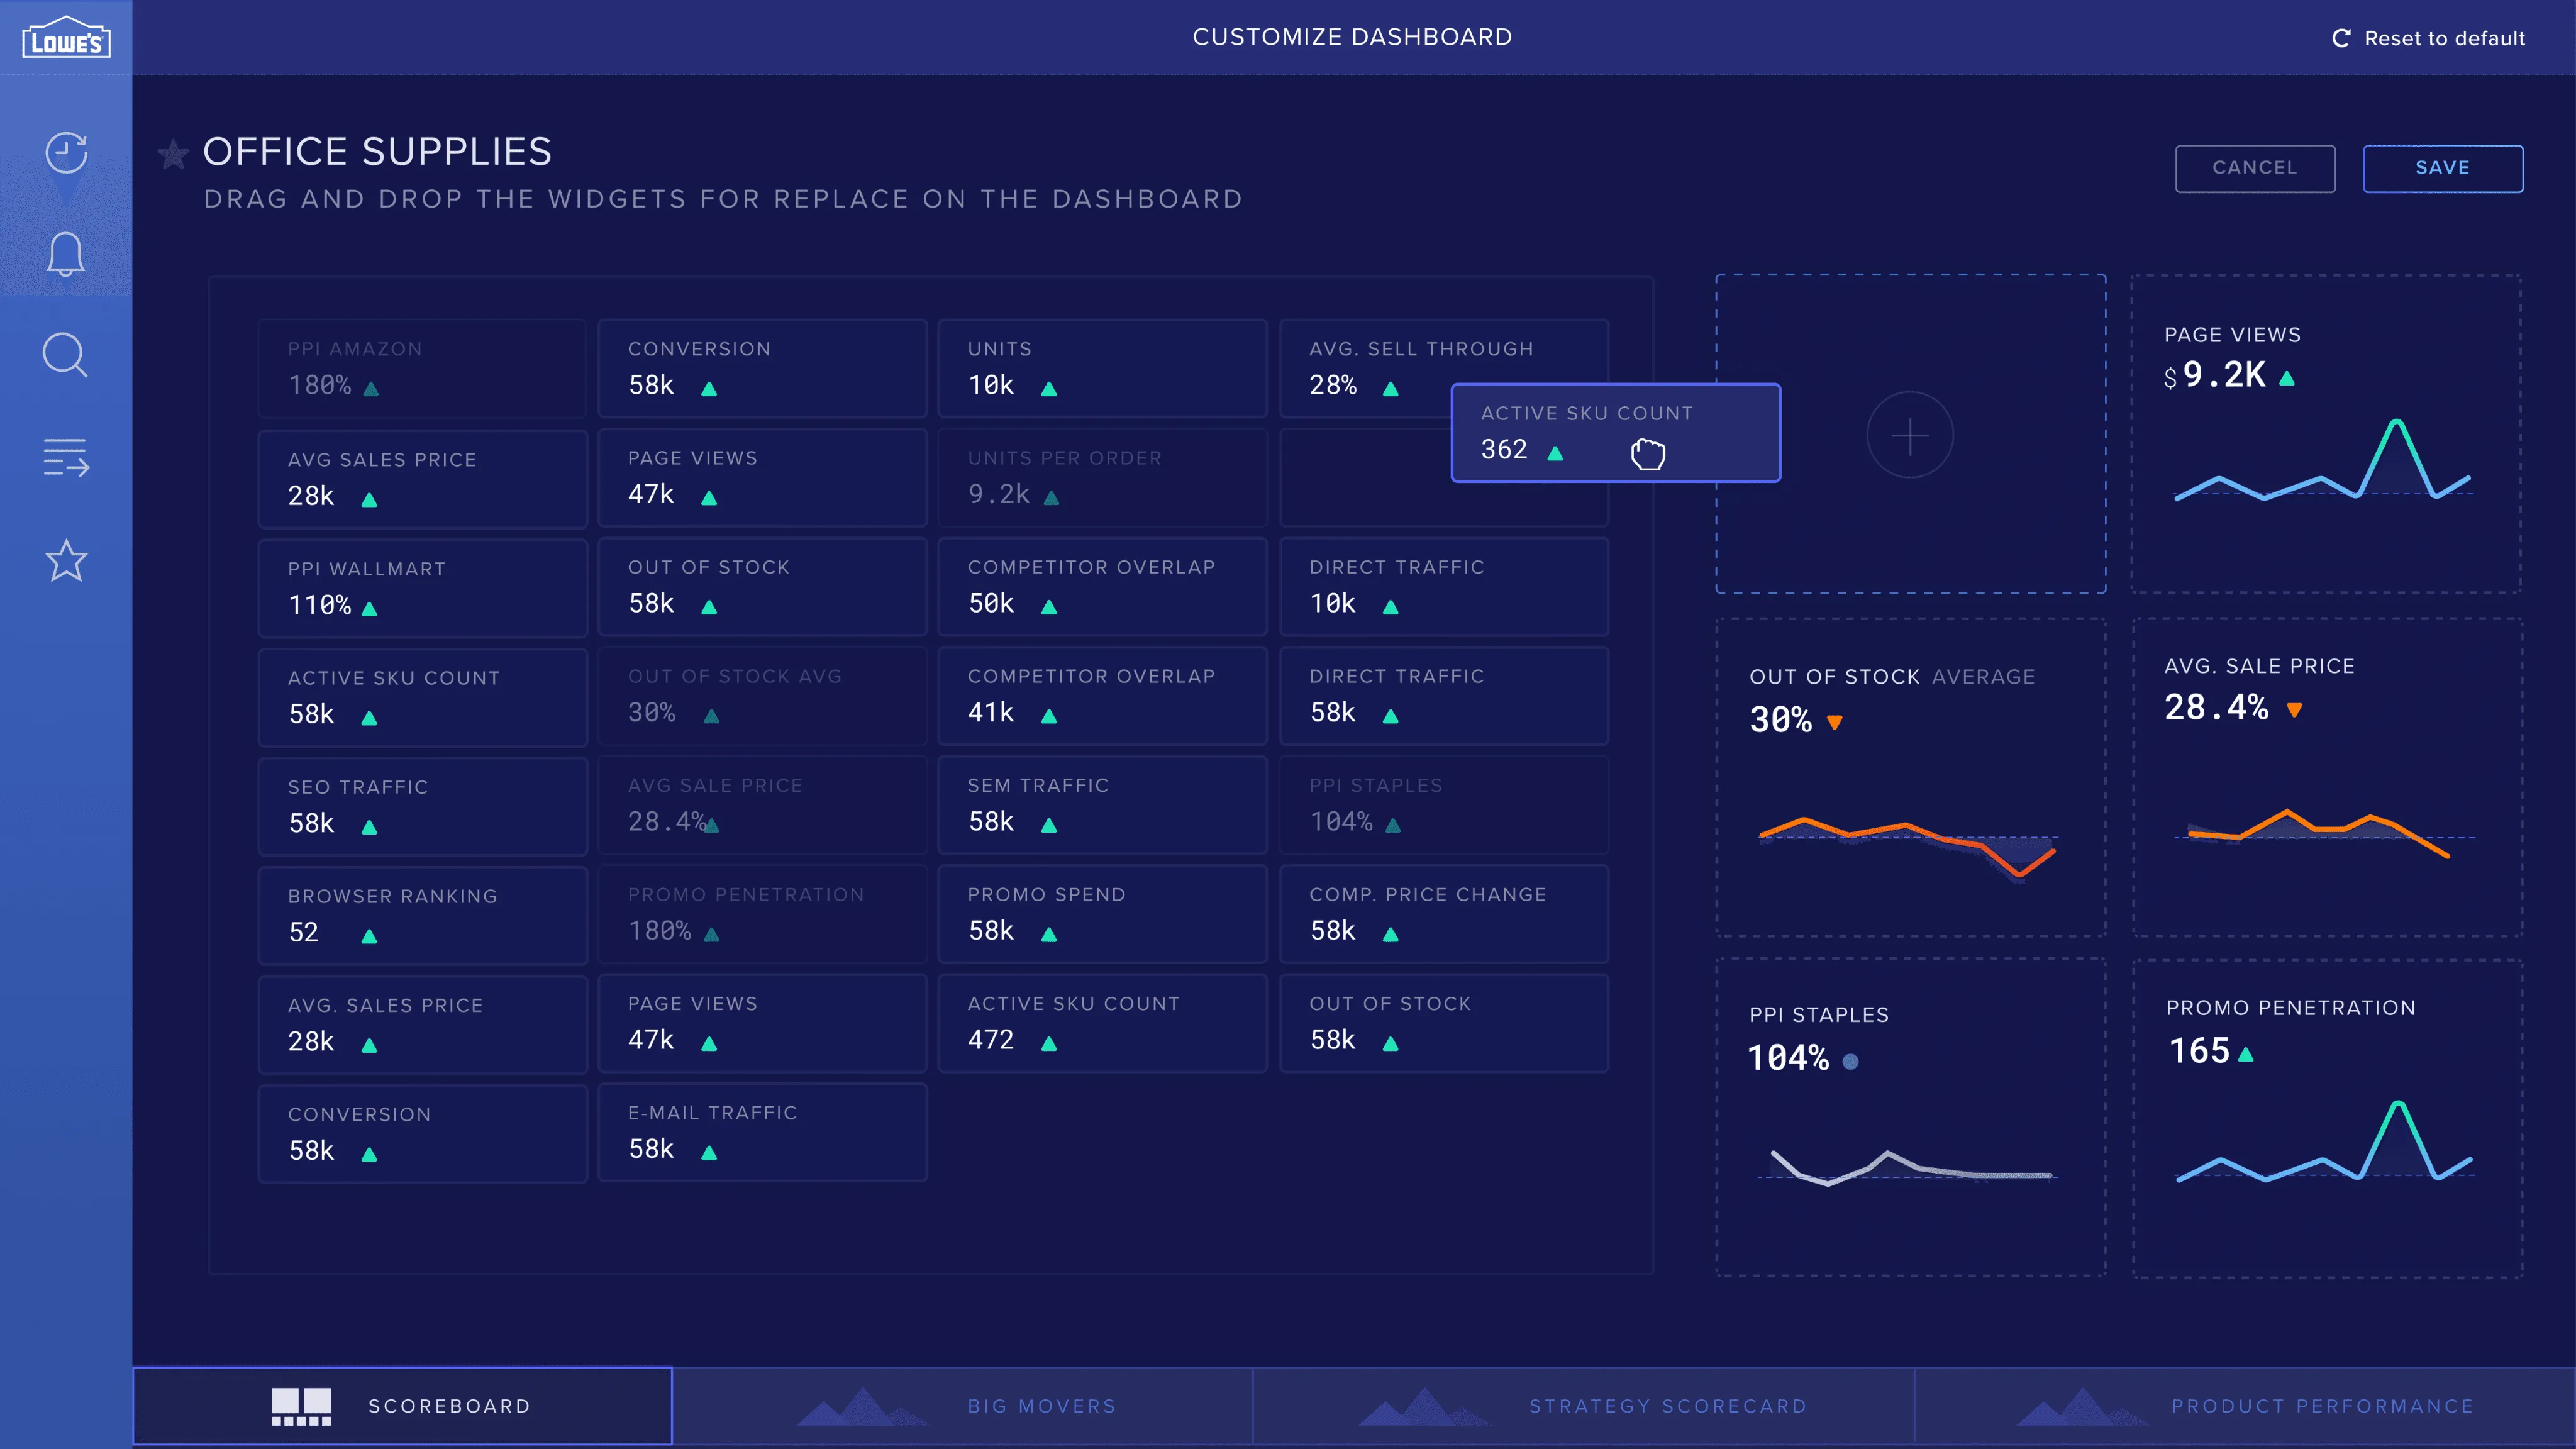Open favorites star icon in sidebar
The width and height of the screenshot is (2576, 1449).
[x=66, y=560]
